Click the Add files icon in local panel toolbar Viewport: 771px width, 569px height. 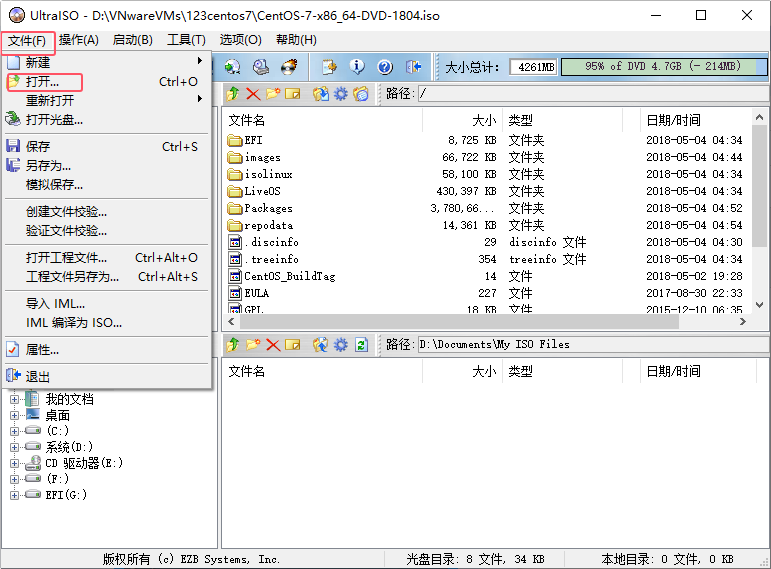coord(321,345)
